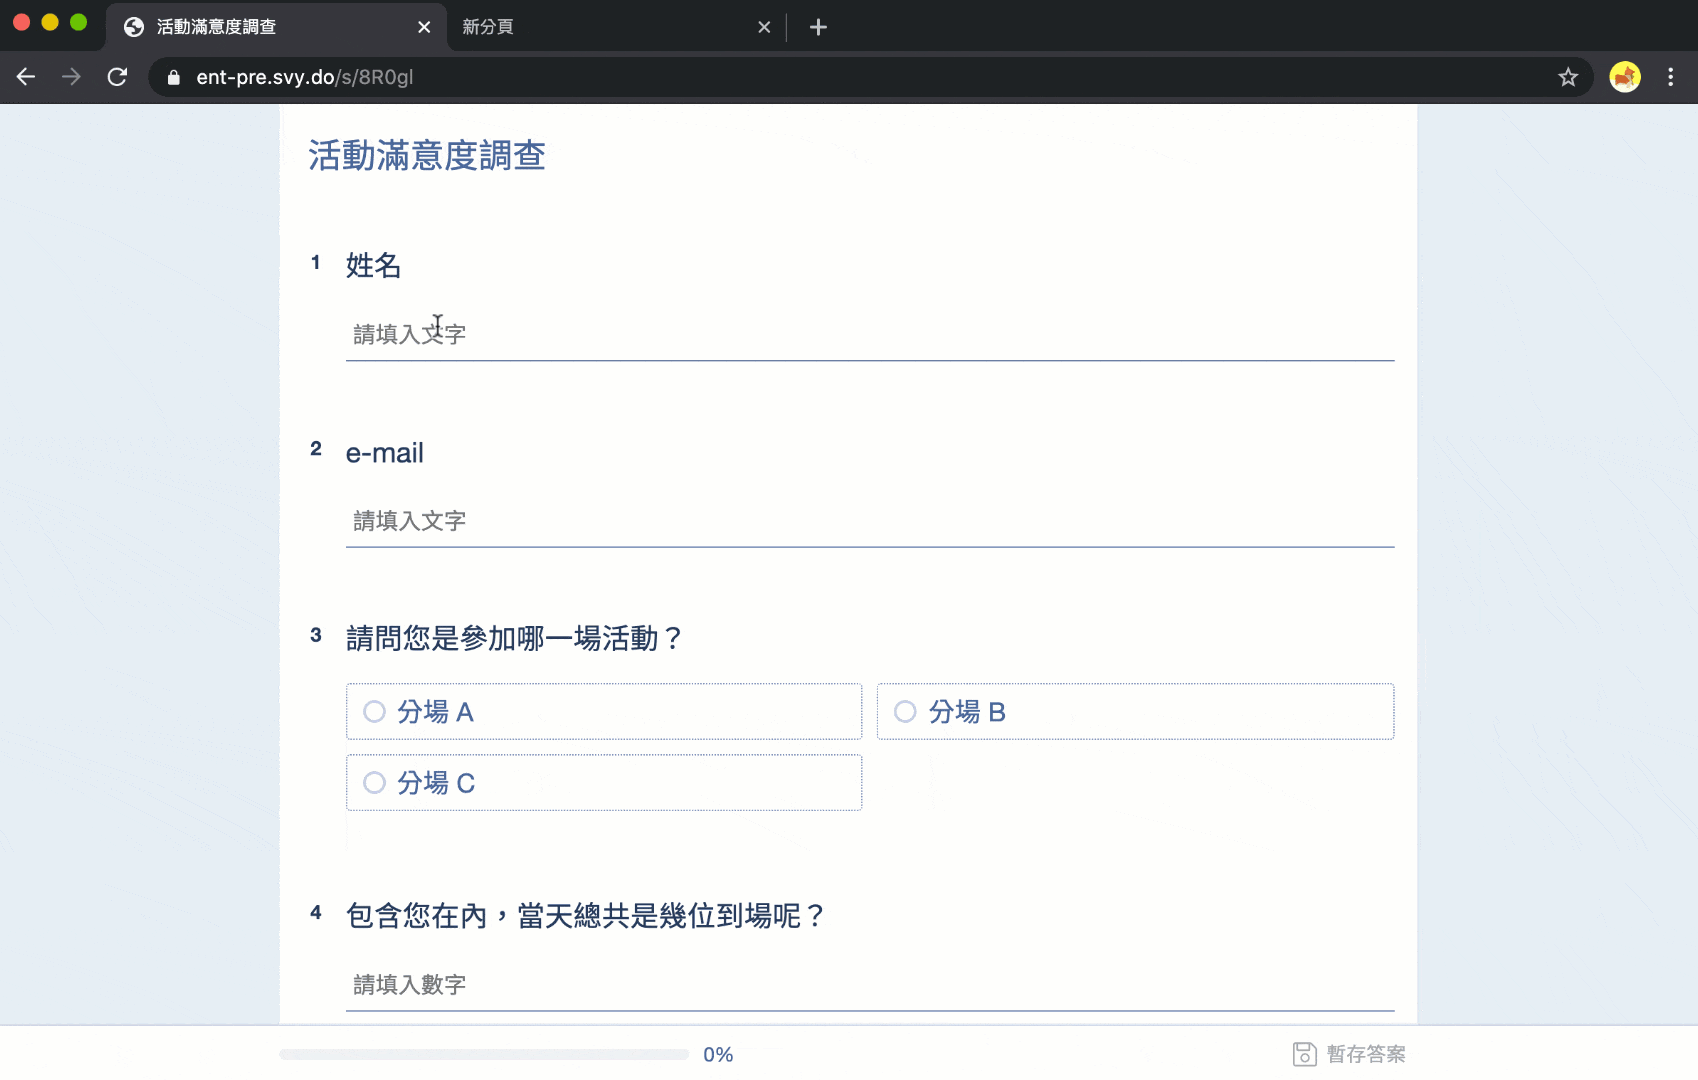Image resolution: width=1698 pixels, height=1080 pixels.
Task: Click the 0% progress label
Action: point(718,1054)
